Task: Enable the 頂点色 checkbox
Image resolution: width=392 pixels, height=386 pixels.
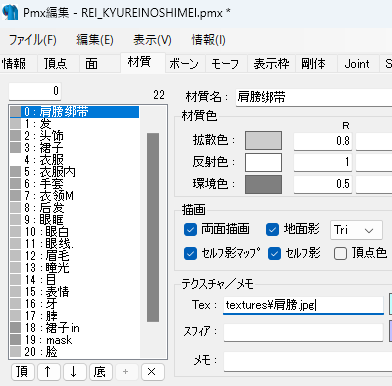Action: click(x=340, y=254)
